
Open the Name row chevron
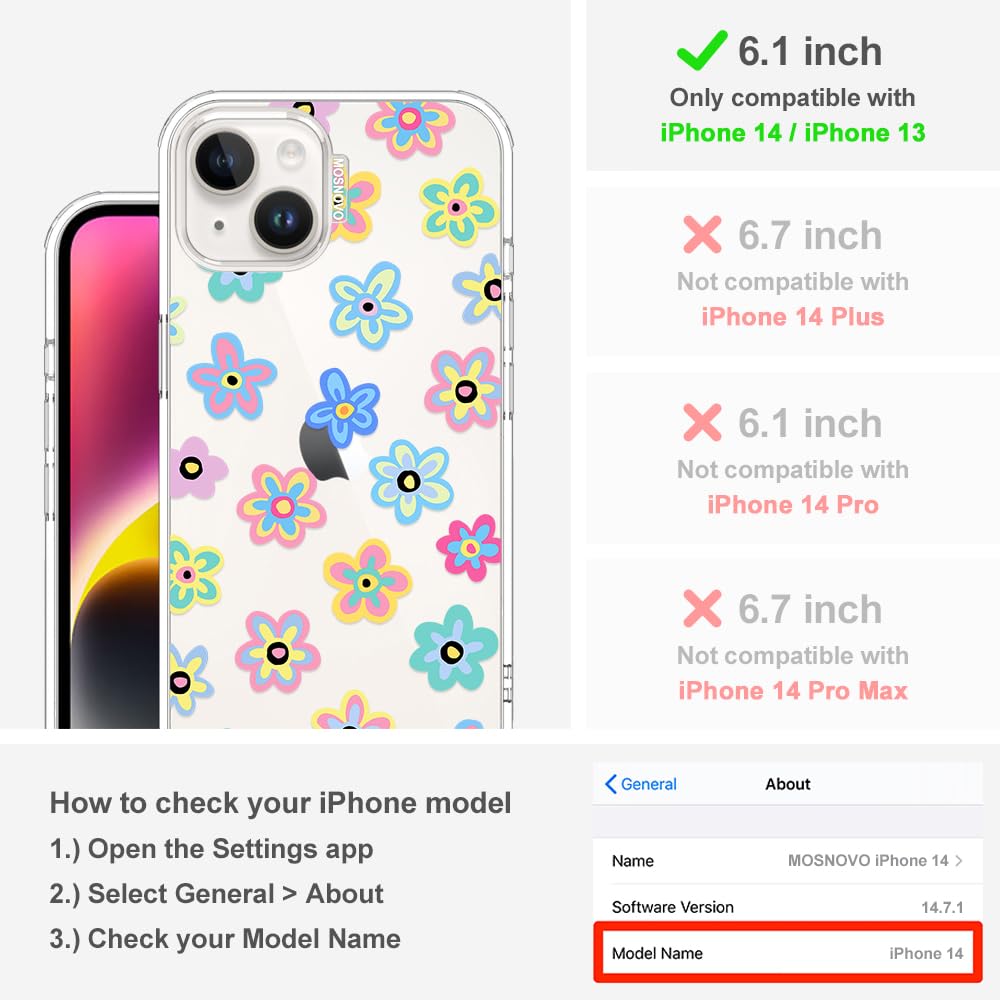(x=959, y=860)
